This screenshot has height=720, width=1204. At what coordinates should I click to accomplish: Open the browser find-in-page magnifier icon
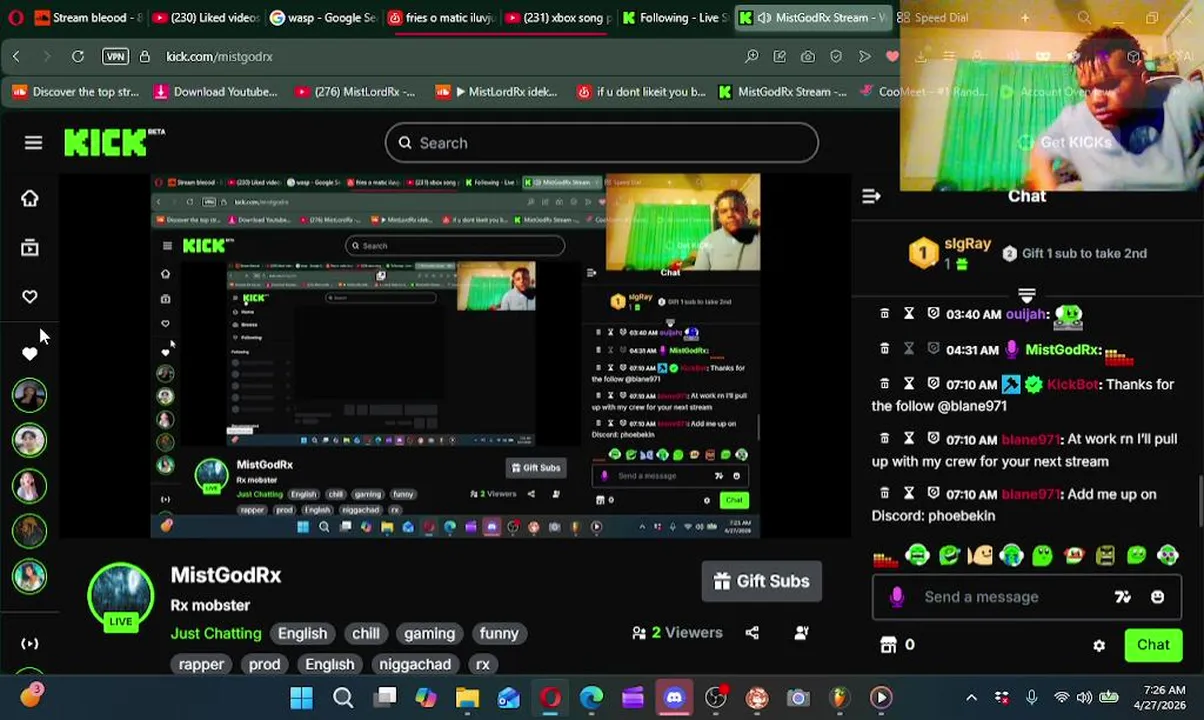(752, 57)
